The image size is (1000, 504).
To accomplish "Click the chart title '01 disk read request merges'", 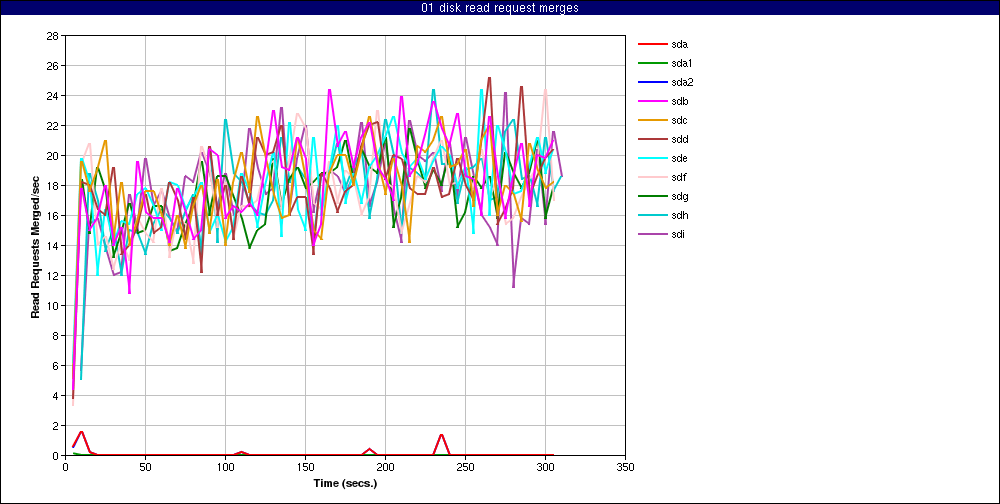I will pos(500,8).
